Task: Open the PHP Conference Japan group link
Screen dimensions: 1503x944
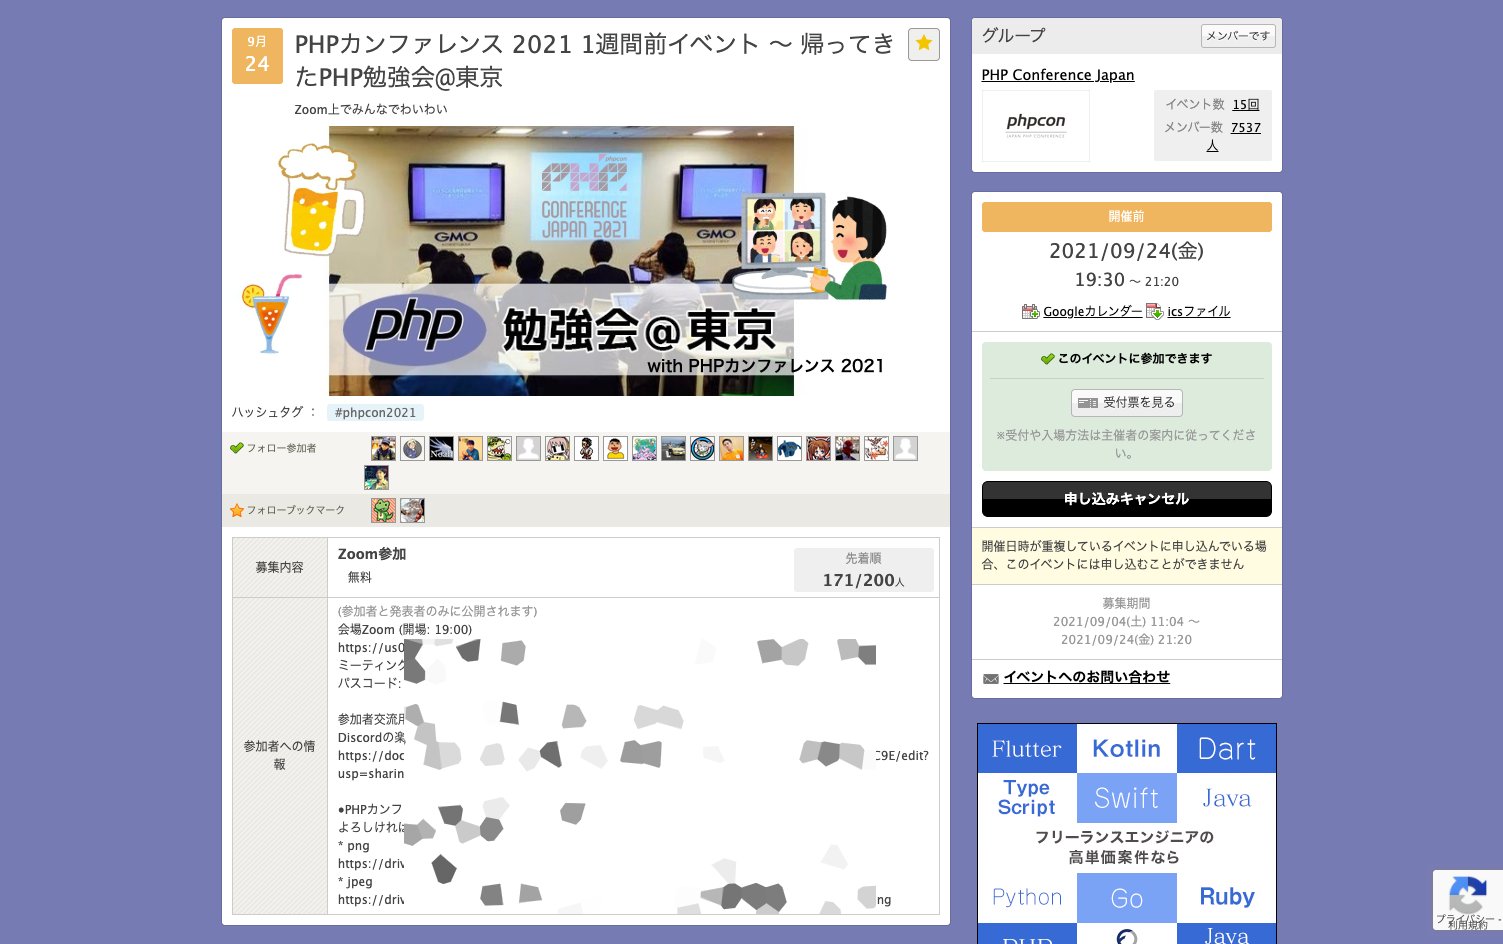Action: pos(1058,75)
